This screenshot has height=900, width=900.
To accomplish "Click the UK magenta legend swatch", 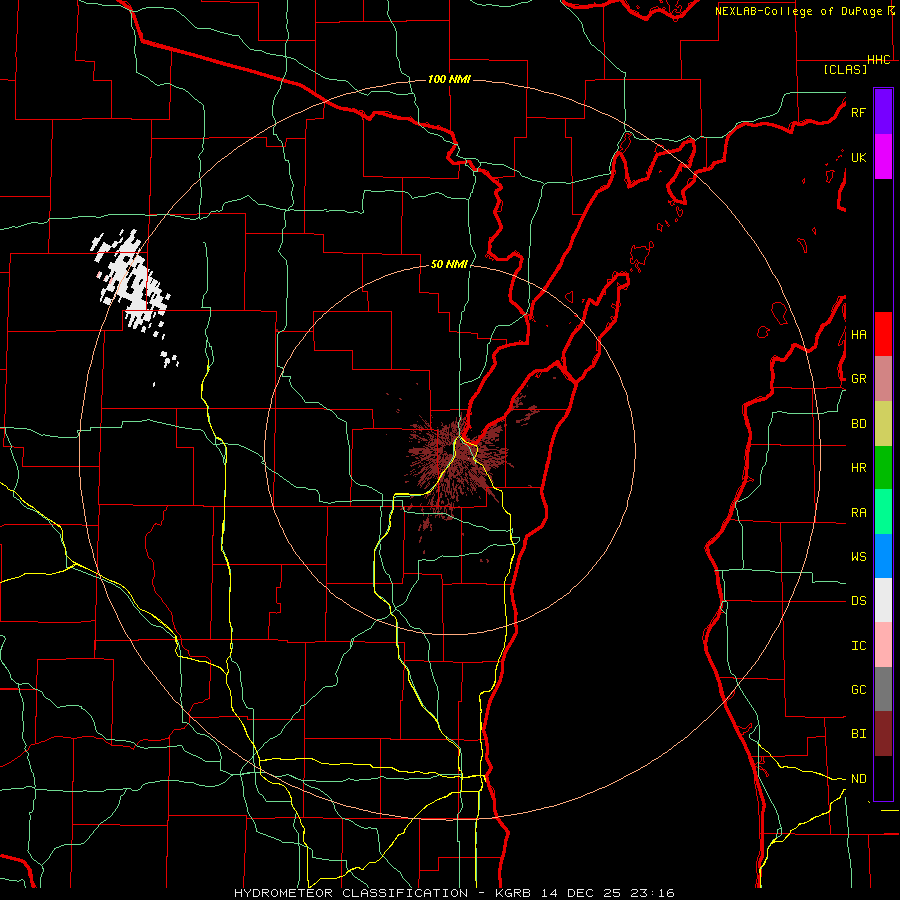I will 883,157.
